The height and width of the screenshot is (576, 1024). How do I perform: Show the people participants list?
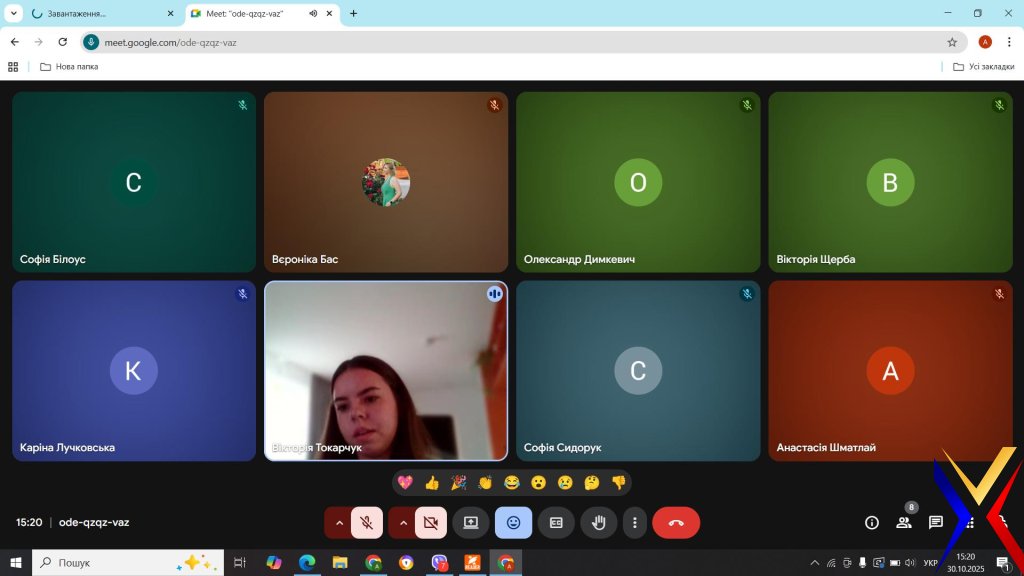point(904,522)
